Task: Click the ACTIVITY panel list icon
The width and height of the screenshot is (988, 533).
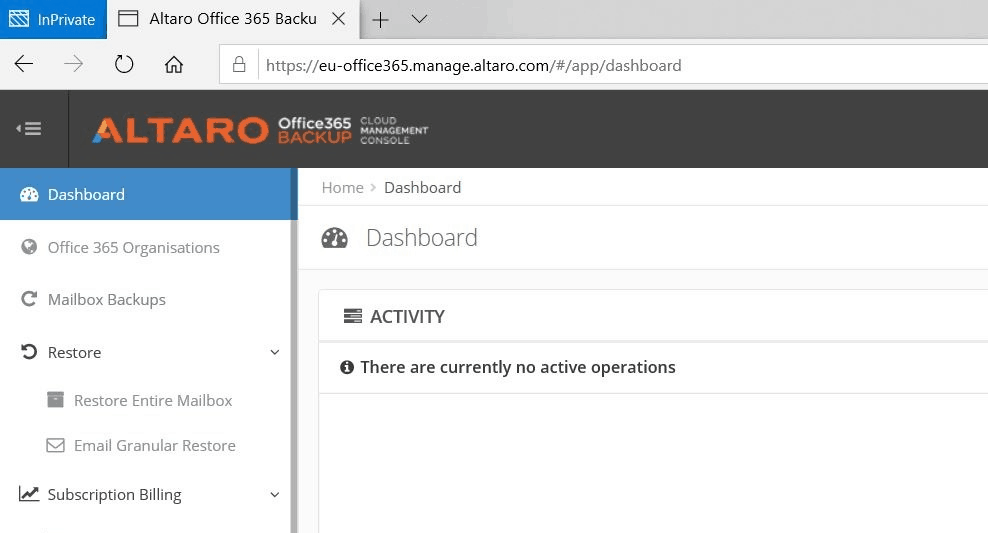Action: click(353, 316)
